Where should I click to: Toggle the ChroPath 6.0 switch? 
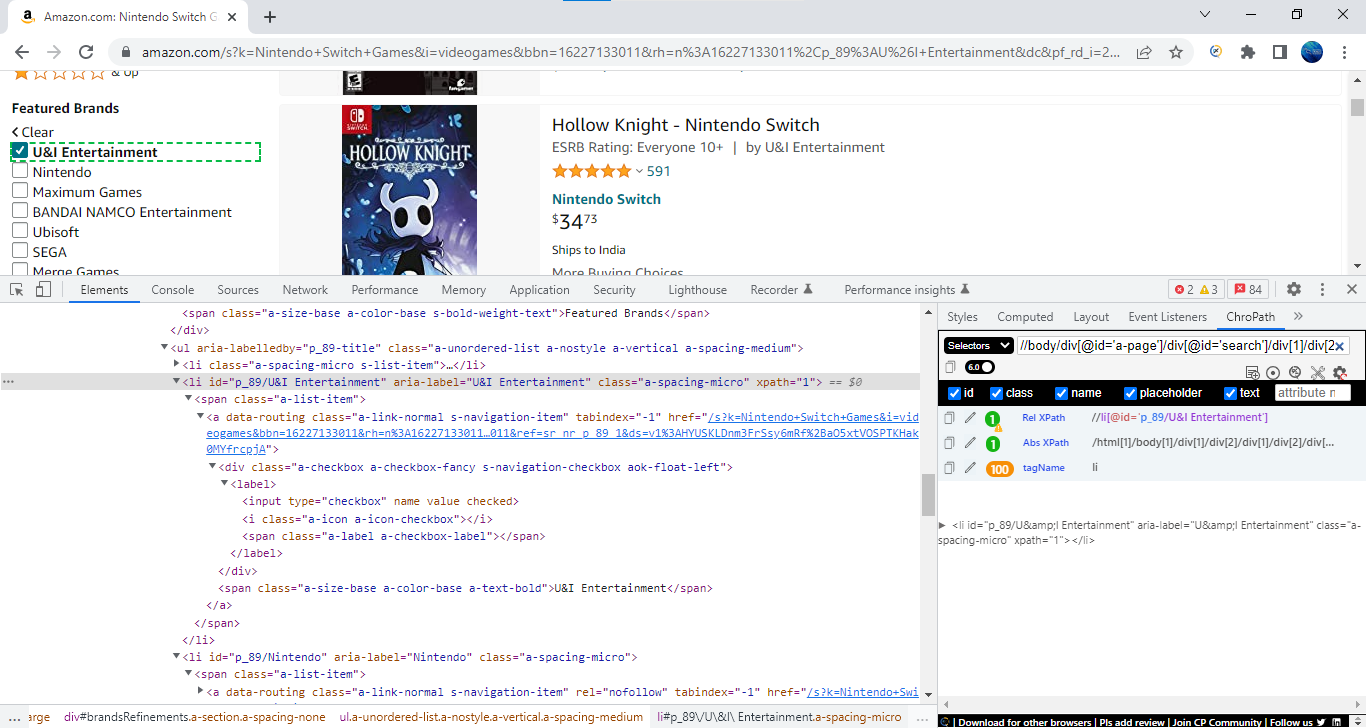tap(980, 368)
